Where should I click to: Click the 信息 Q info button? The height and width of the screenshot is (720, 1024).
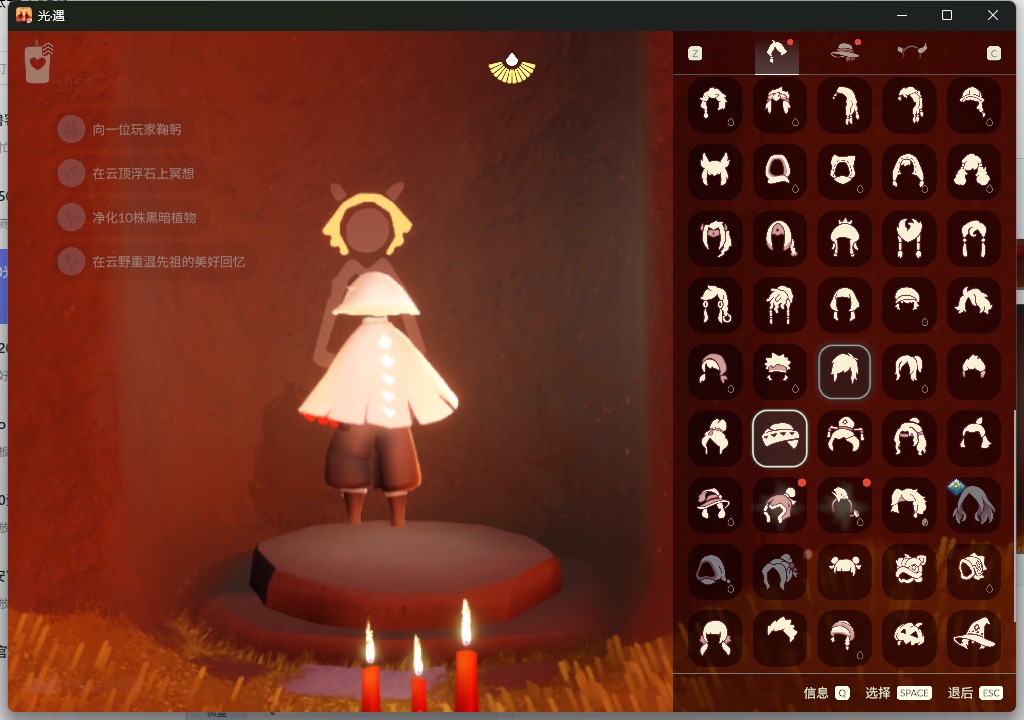click(x=826, y=693)
